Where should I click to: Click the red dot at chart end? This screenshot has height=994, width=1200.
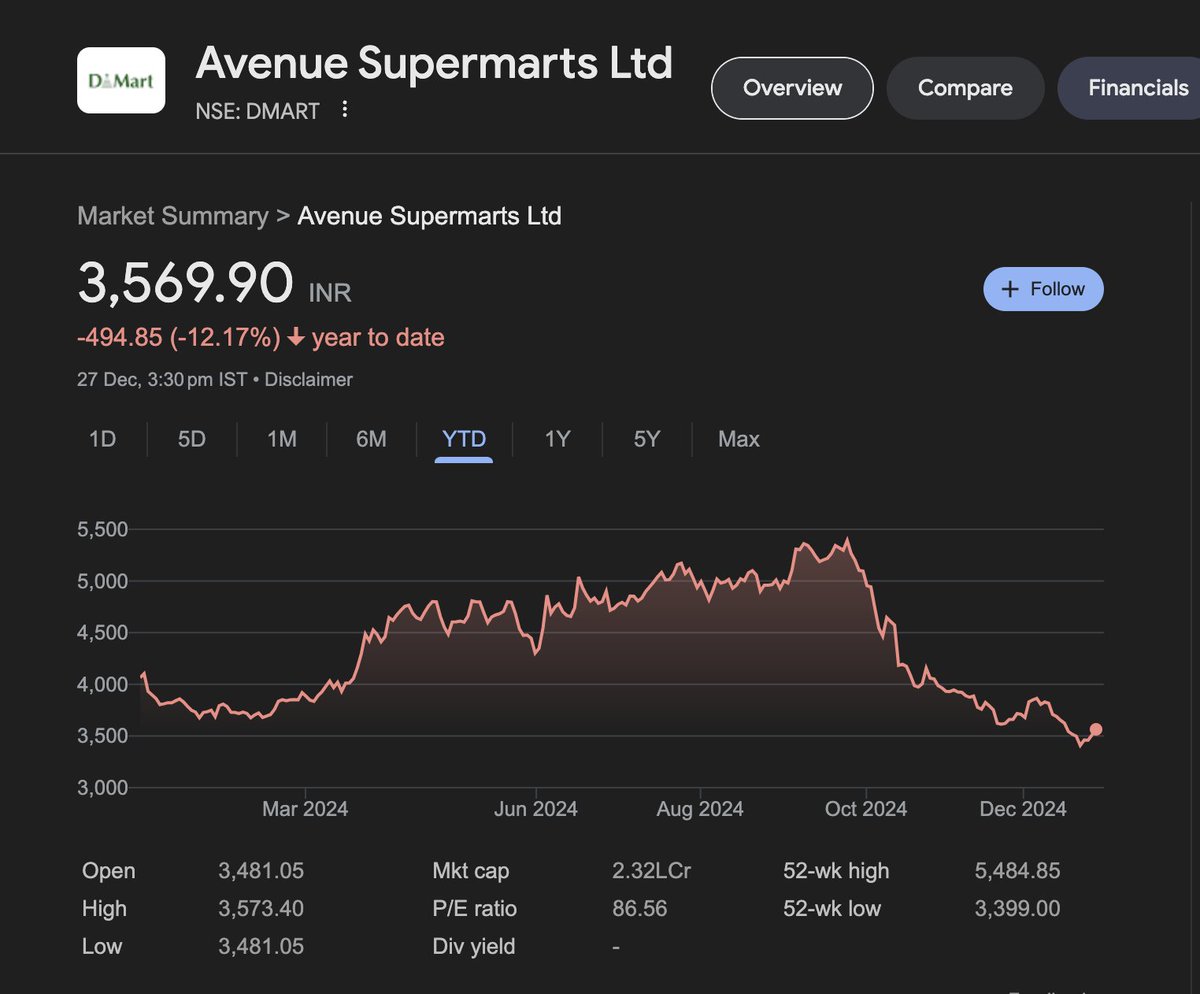point(1096,729)
